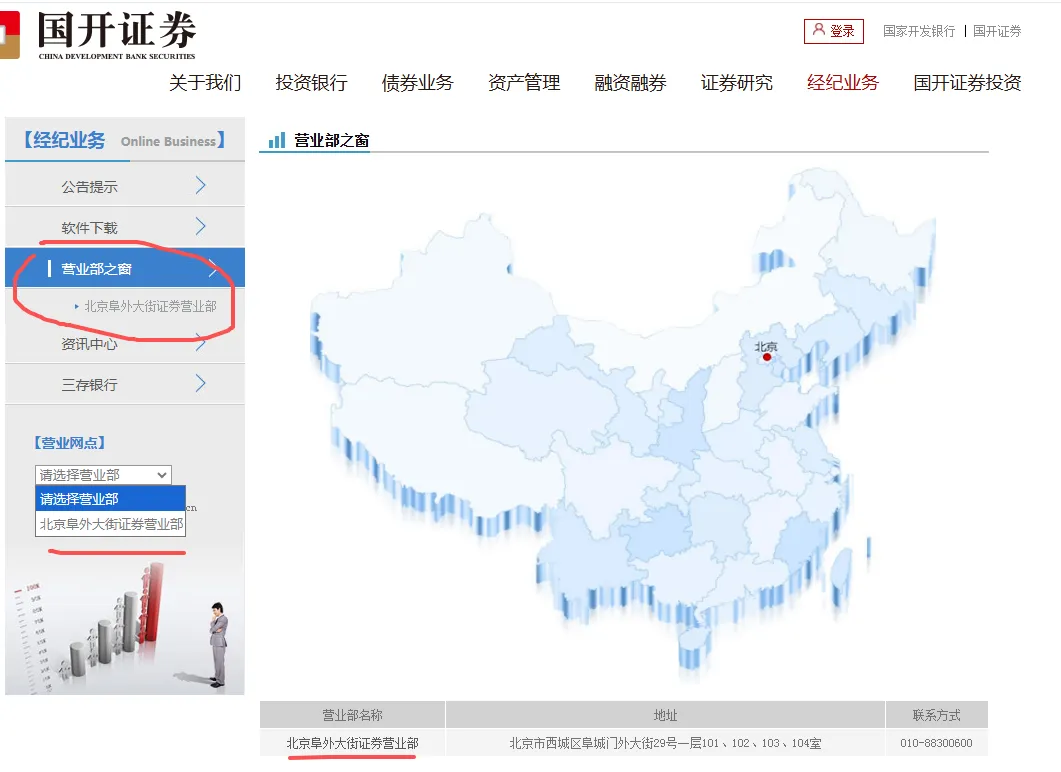Click 营业部名称 column header

(353, 714)
